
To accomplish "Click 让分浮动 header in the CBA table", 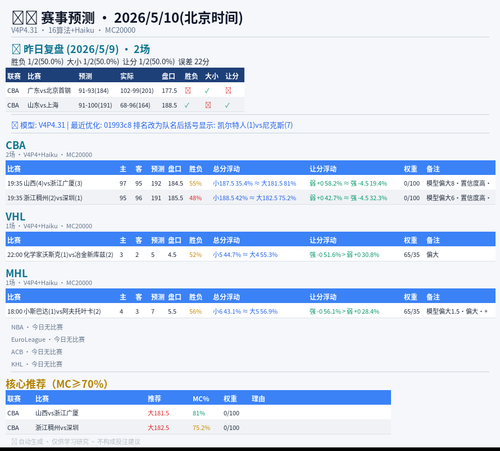I will (x=323, y=169).
